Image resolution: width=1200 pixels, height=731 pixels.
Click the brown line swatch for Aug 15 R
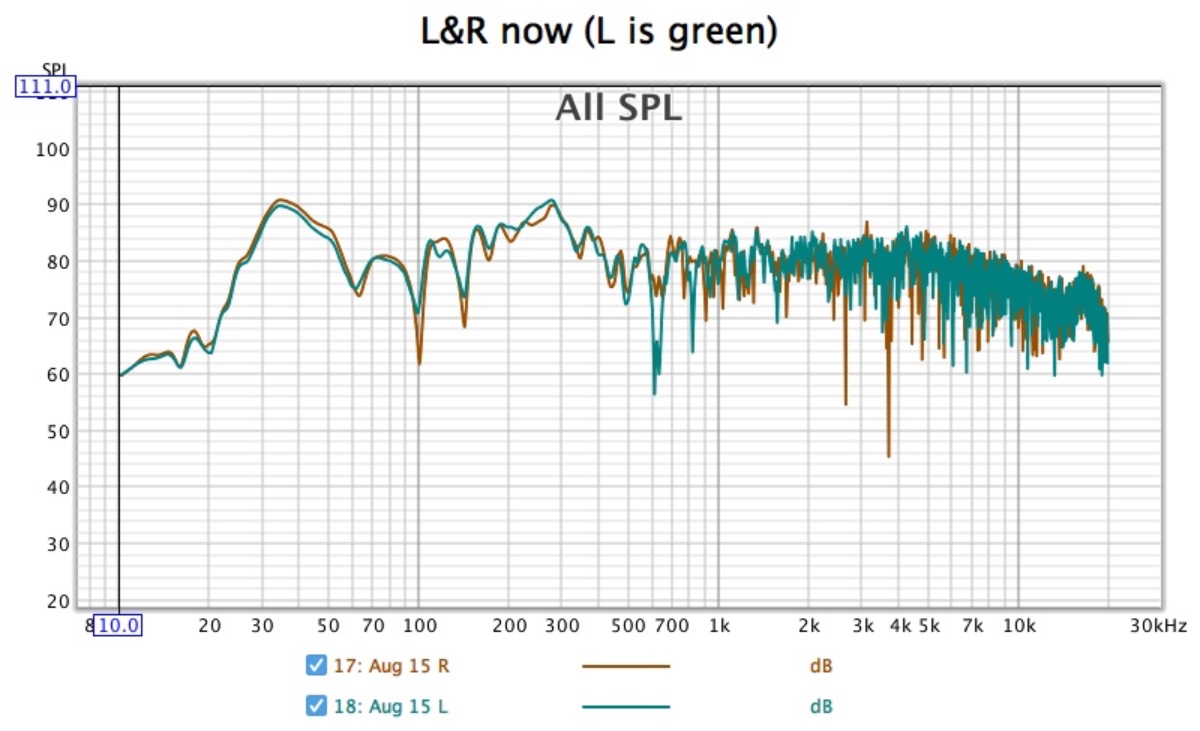625,665
